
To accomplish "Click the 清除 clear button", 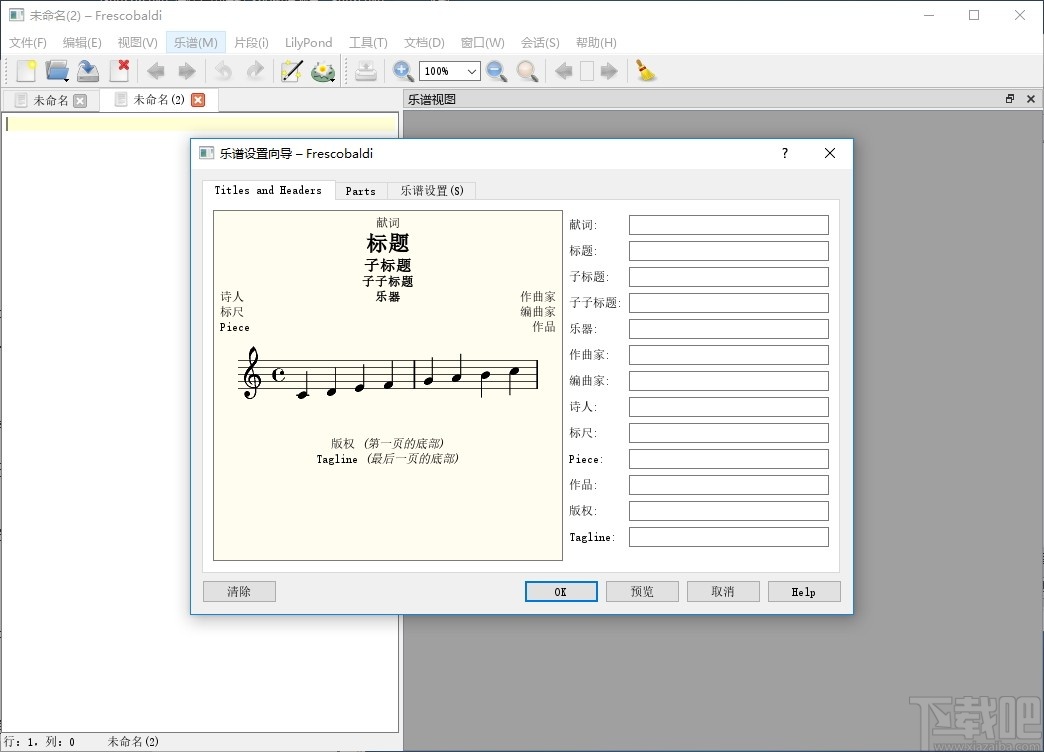I will pyautogui.click(x=239, y=592).
